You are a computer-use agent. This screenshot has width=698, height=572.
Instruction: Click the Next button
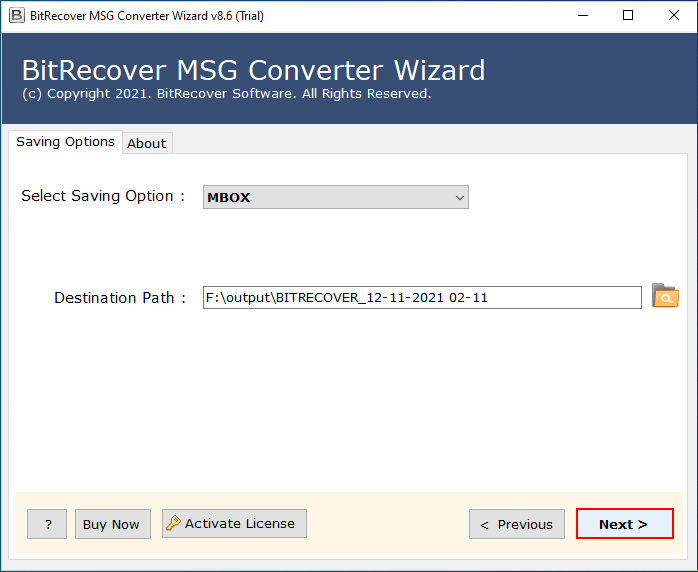[x=625, y=524]
